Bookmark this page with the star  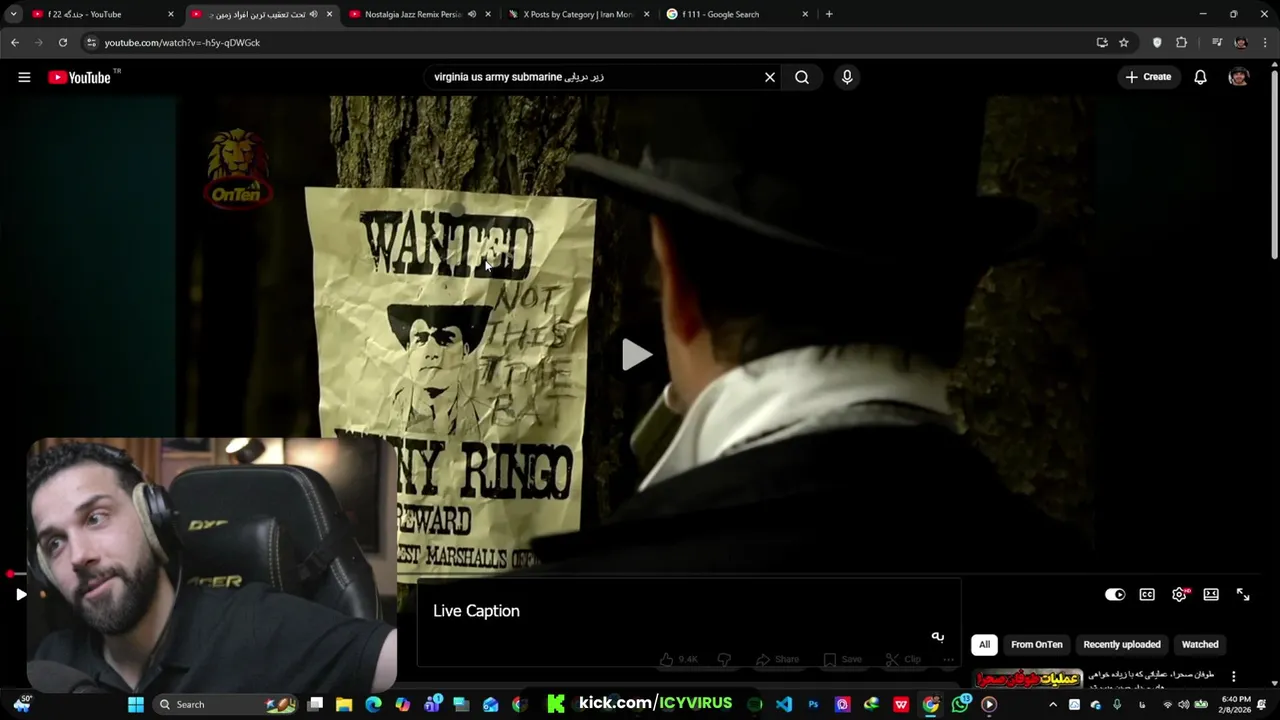(x=1124, y=42)
